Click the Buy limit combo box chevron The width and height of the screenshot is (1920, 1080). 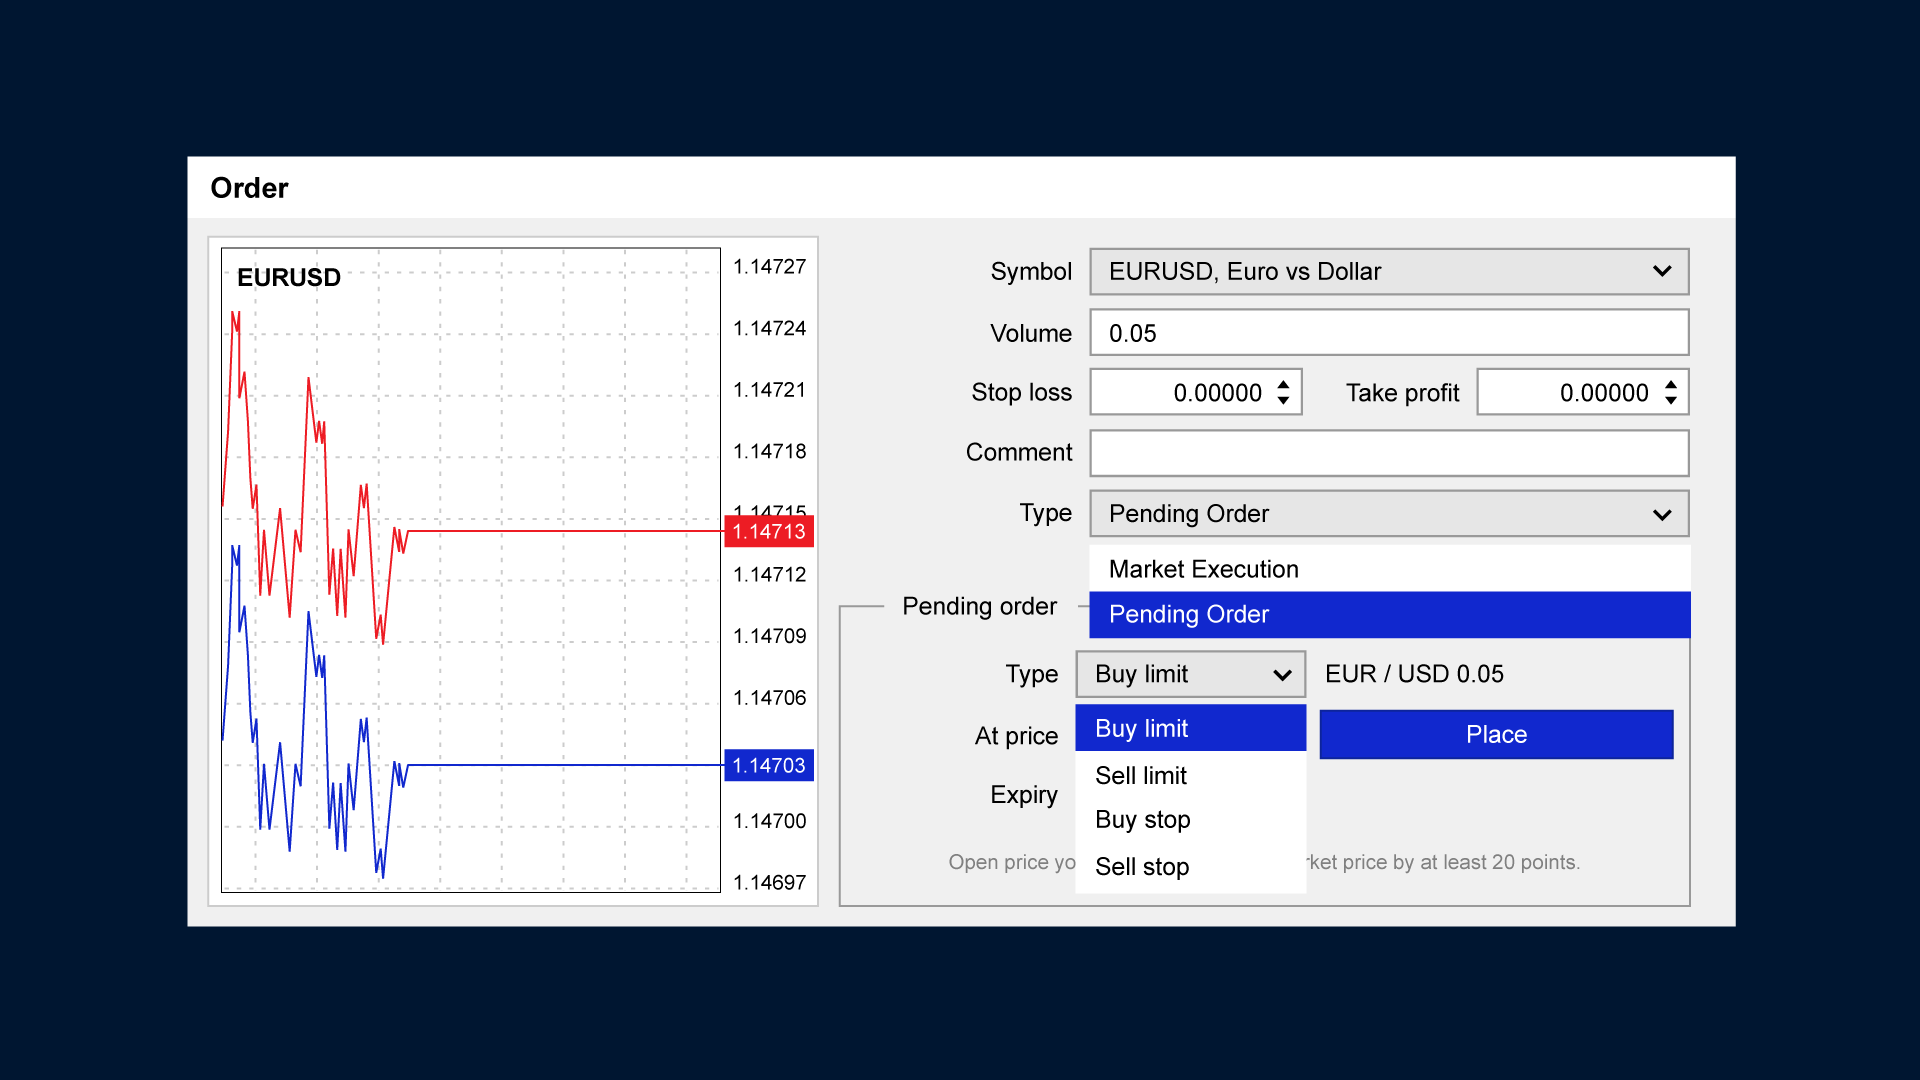click(x=1281, y=675)
